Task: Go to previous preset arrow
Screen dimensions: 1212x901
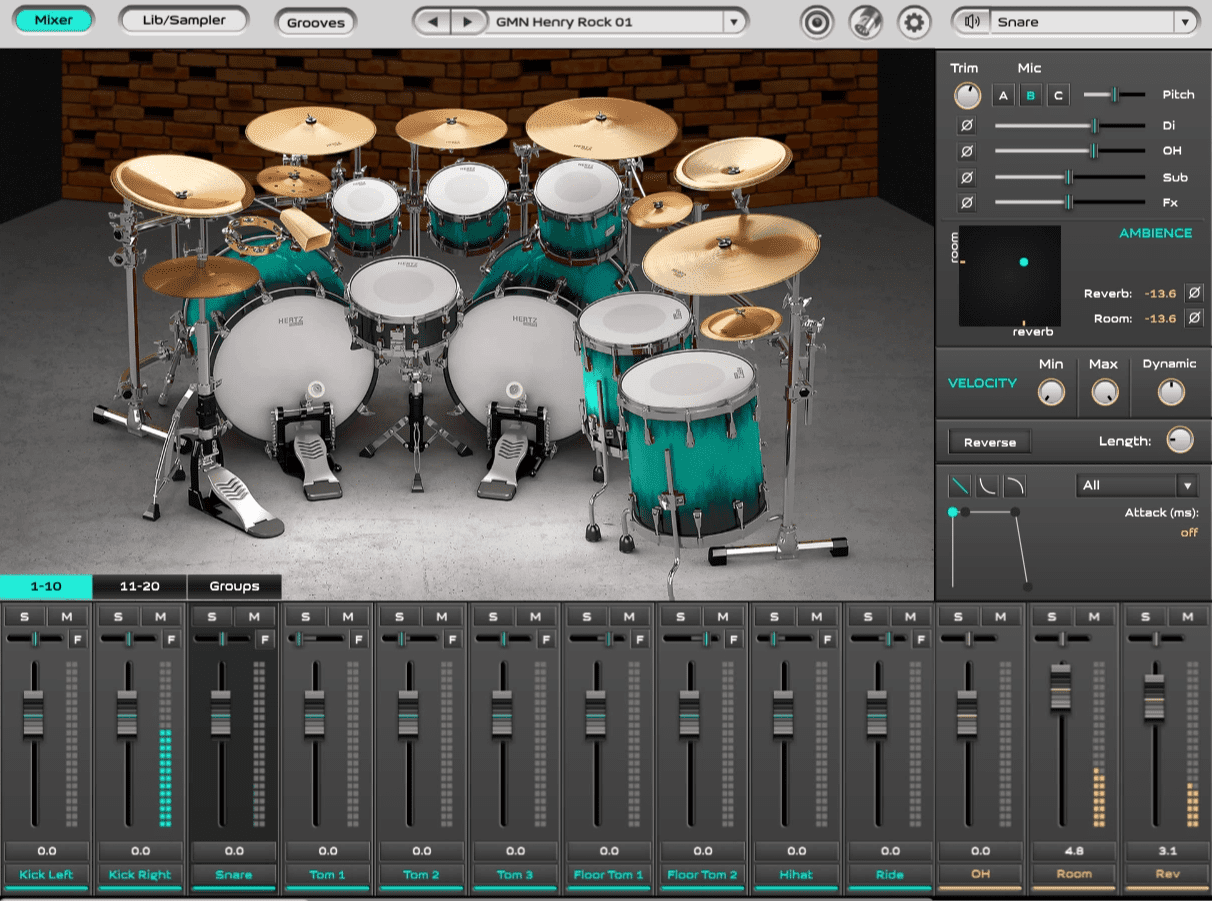Action: coord(432,21)
